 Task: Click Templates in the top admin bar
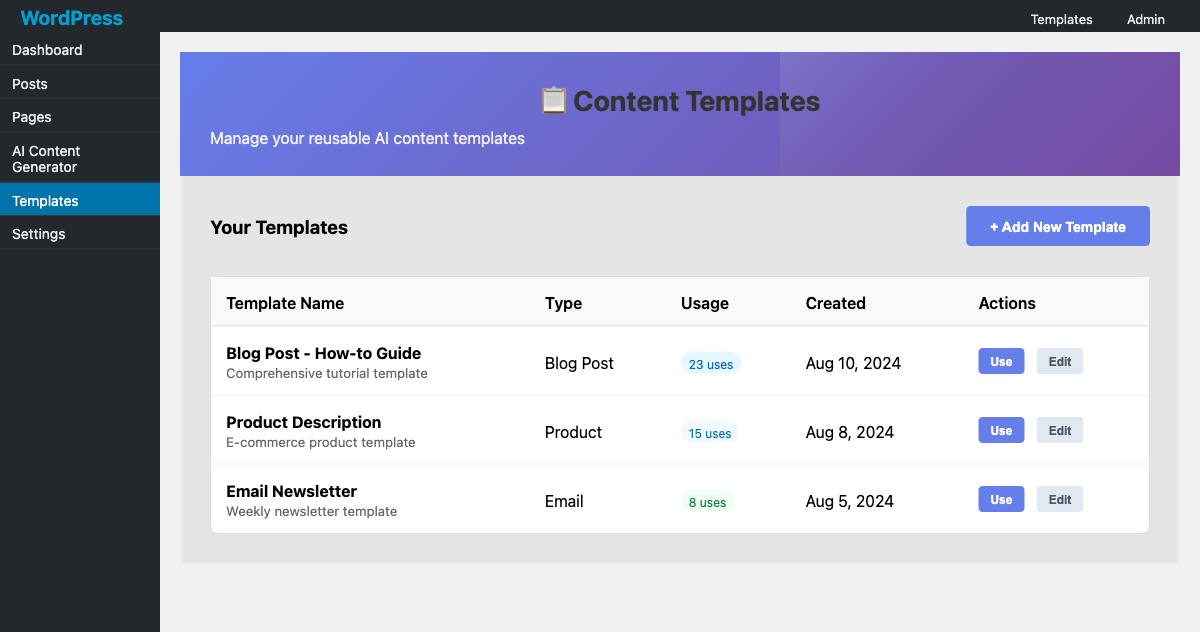[x=1061, y=19]
